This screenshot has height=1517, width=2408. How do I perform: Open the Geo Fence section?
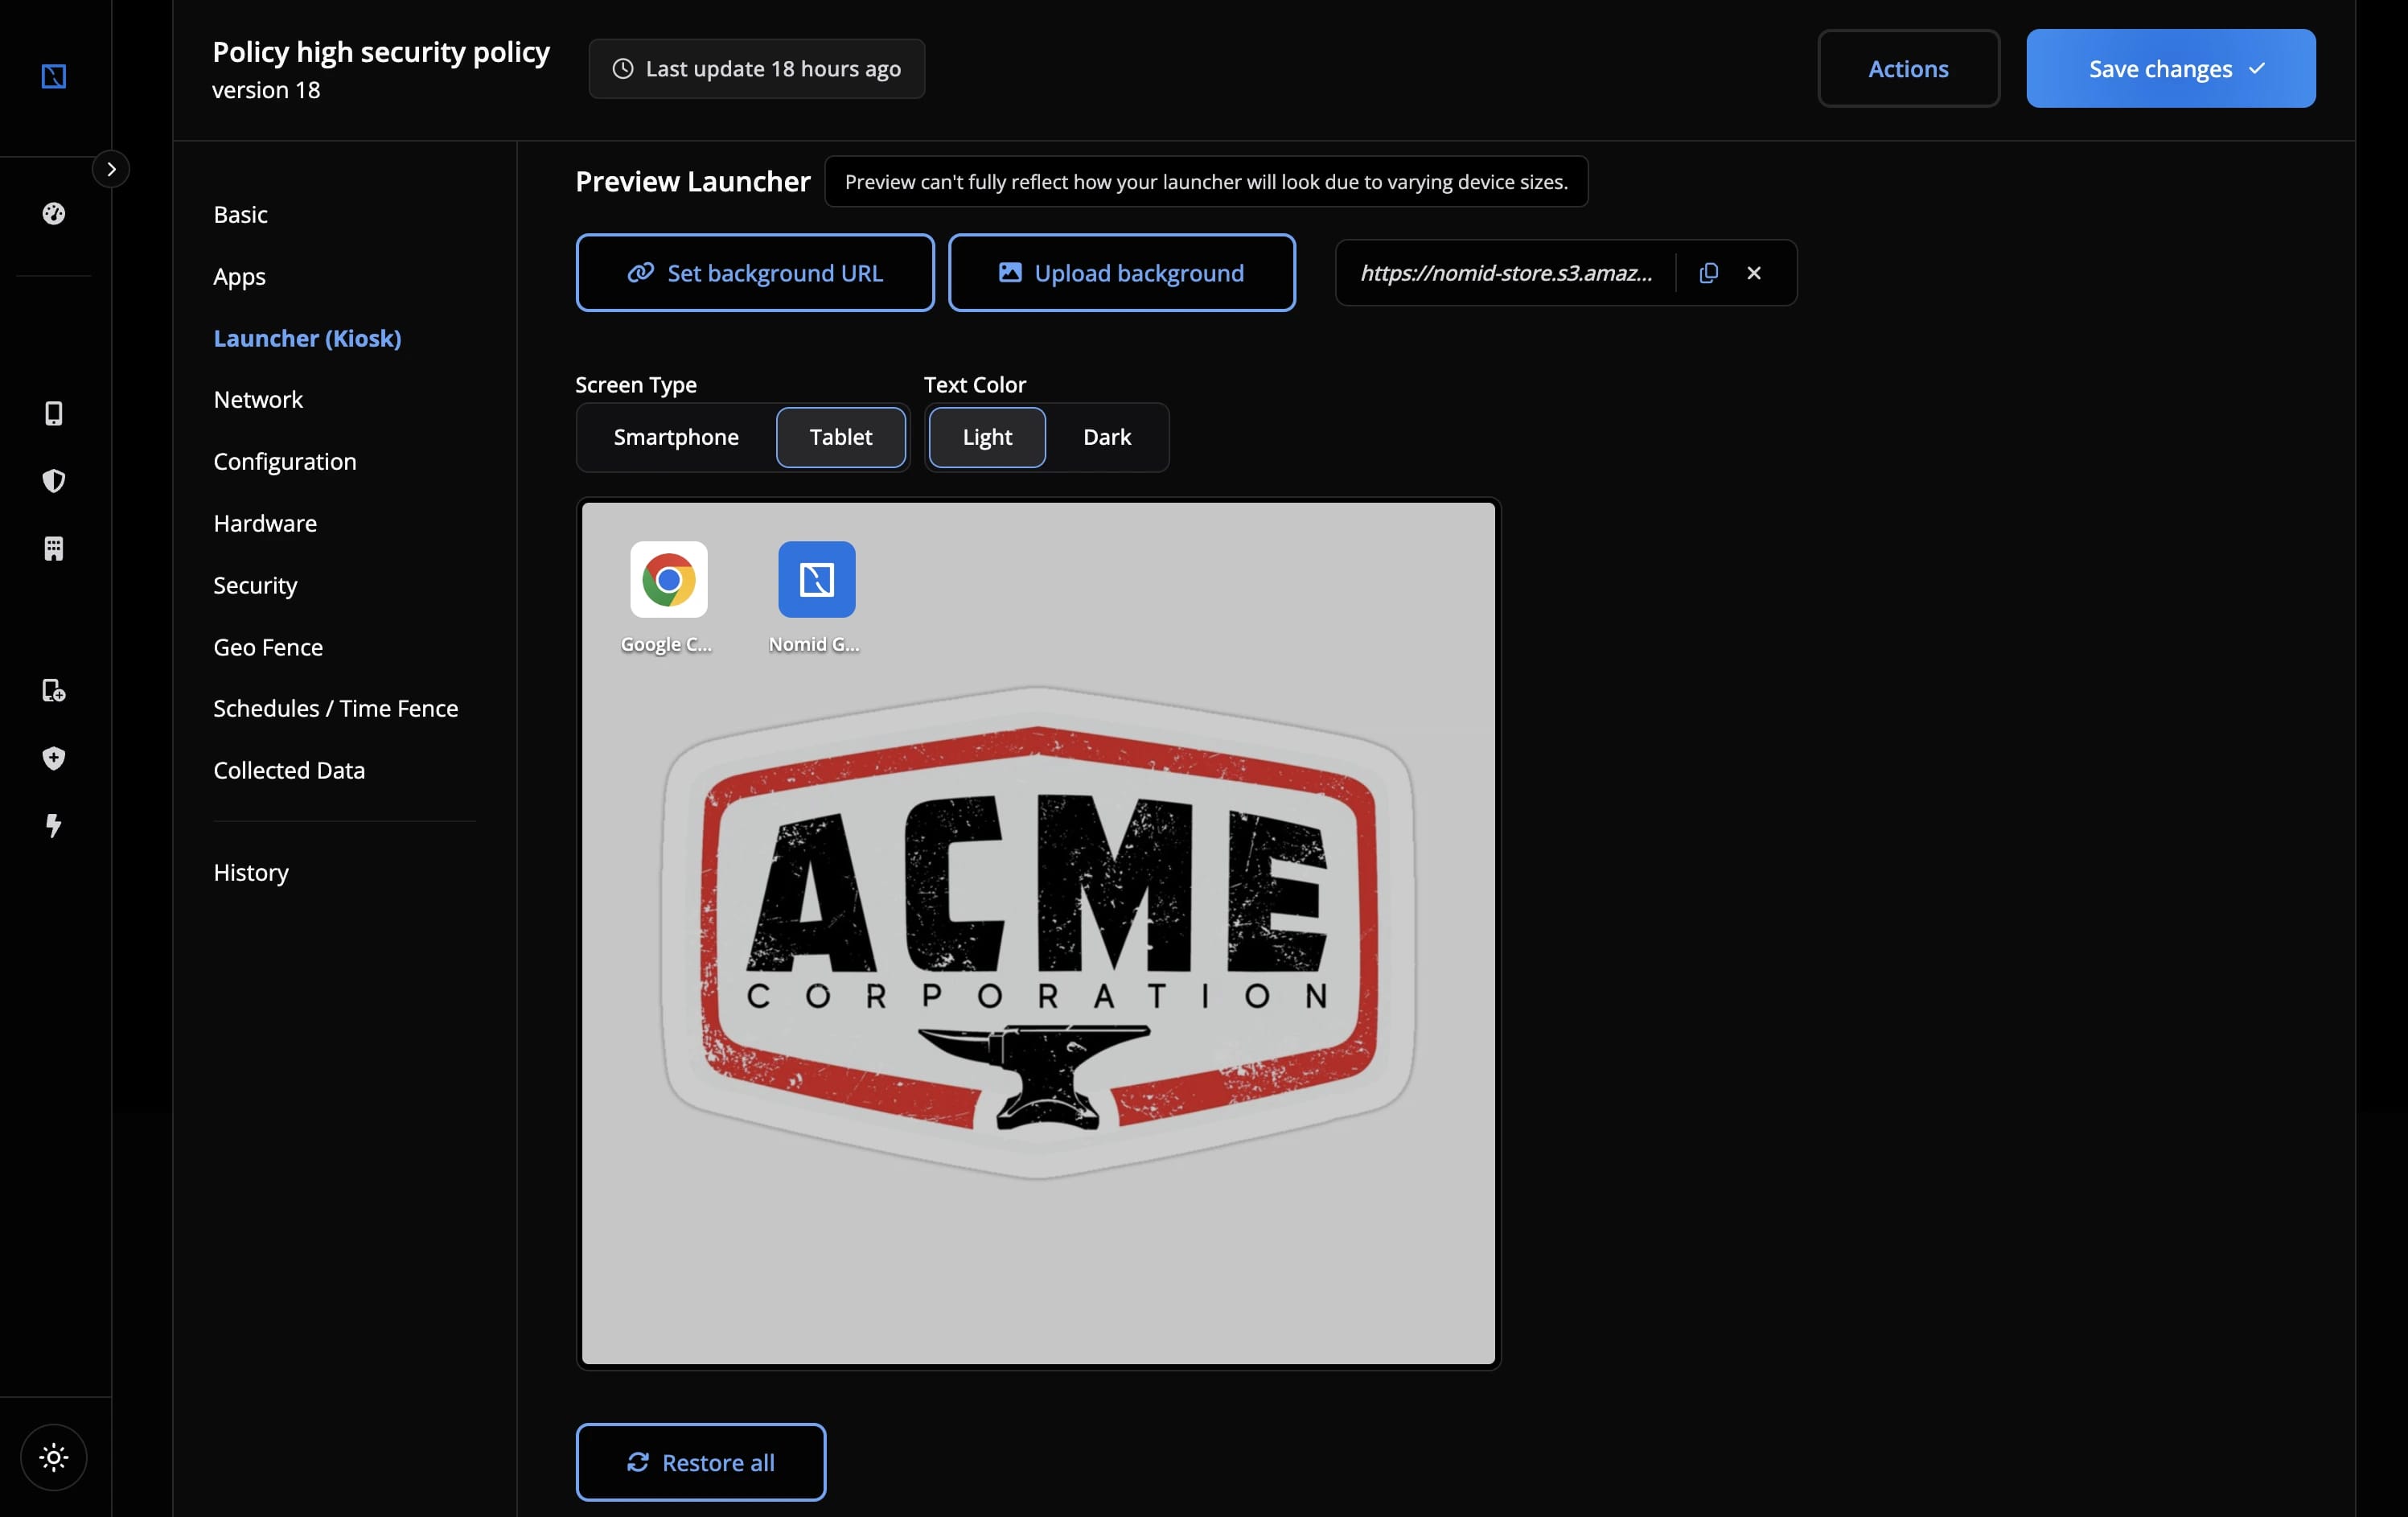click(x=268, y=647)
